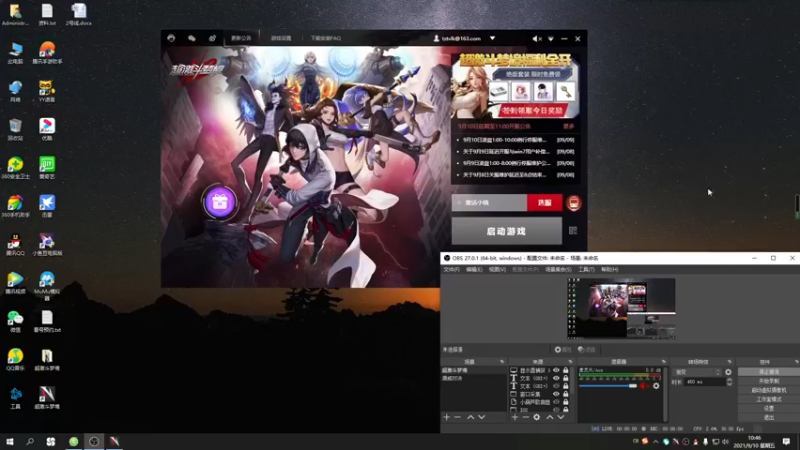Move selected scene down
This screenshot has width=800, height=450.
481,417
